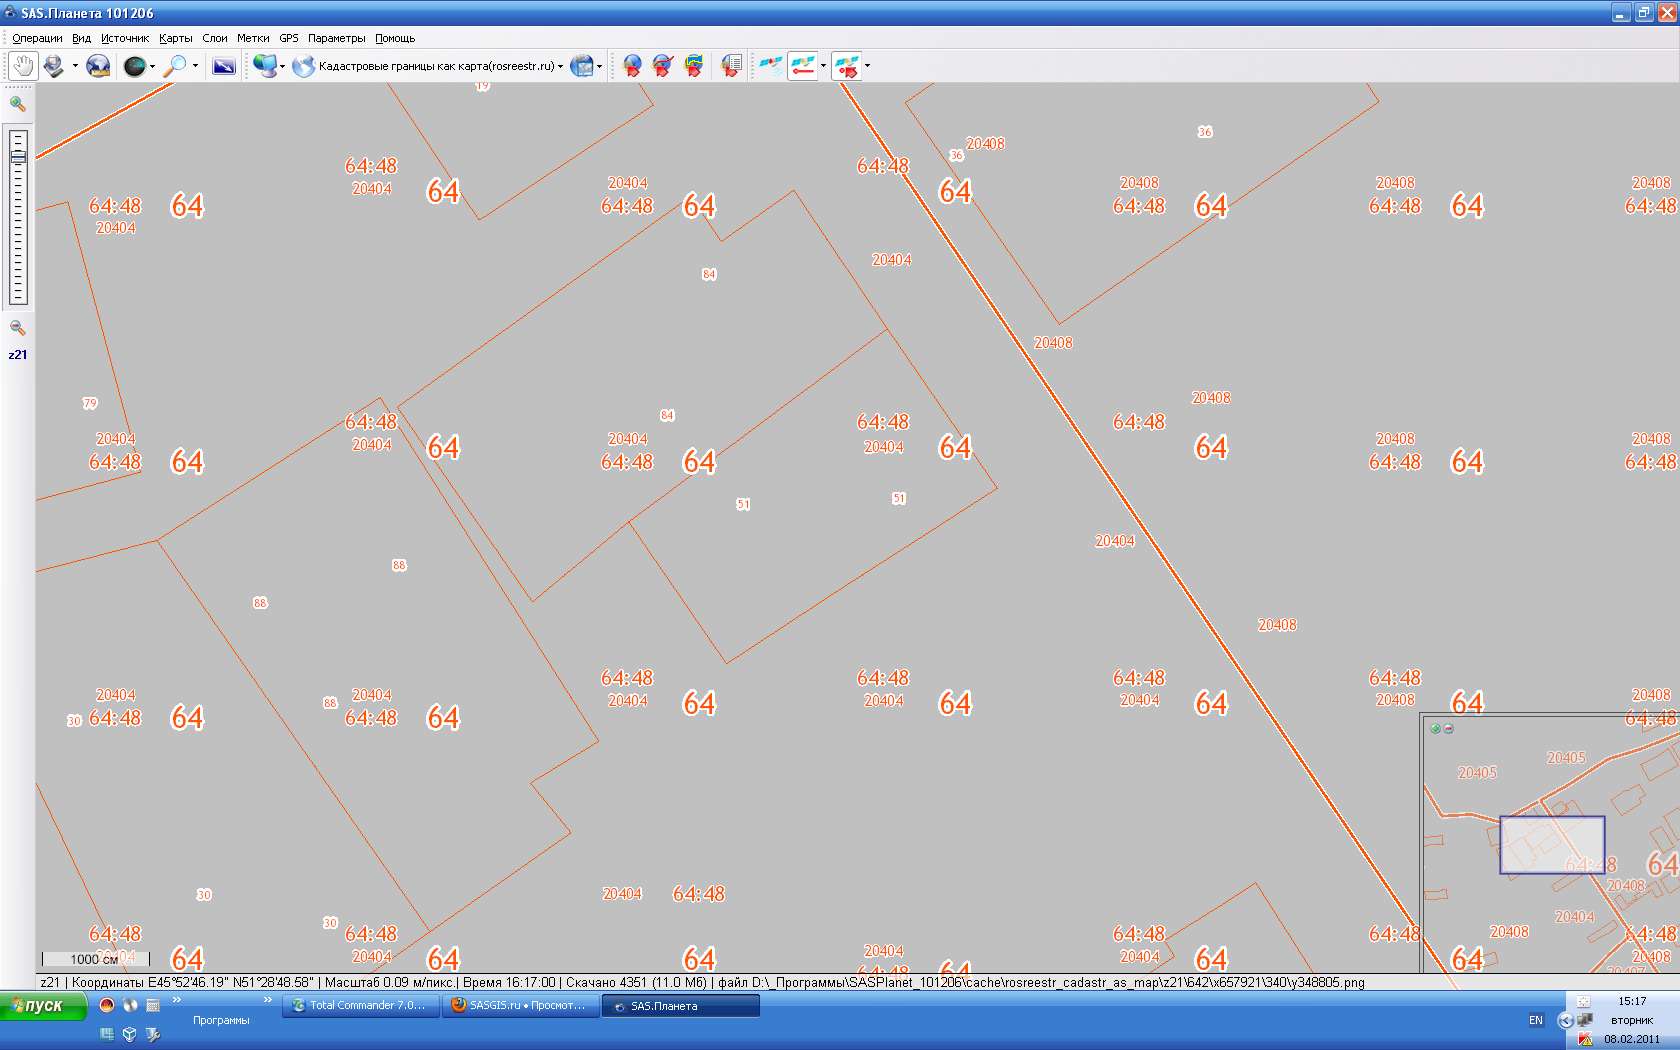Click the blue viewport rectangle in minimap
Viewport: 1680px width, 1050px height.
tap(1551, 845)
